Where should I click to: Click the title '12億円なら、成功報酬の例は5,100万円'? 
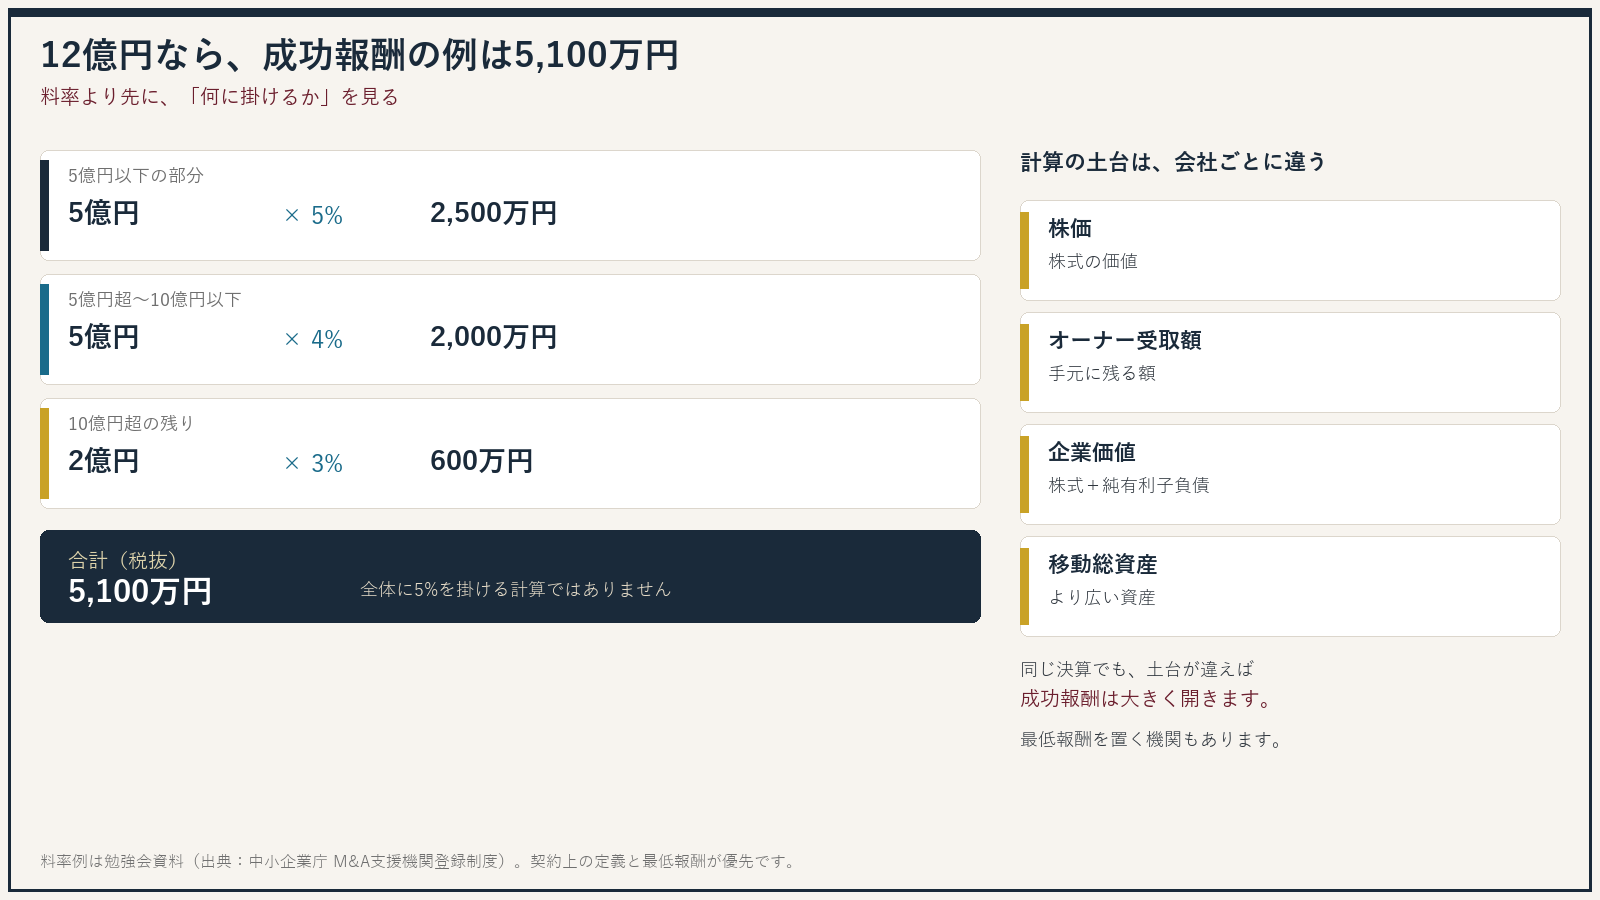pos(359,55)
